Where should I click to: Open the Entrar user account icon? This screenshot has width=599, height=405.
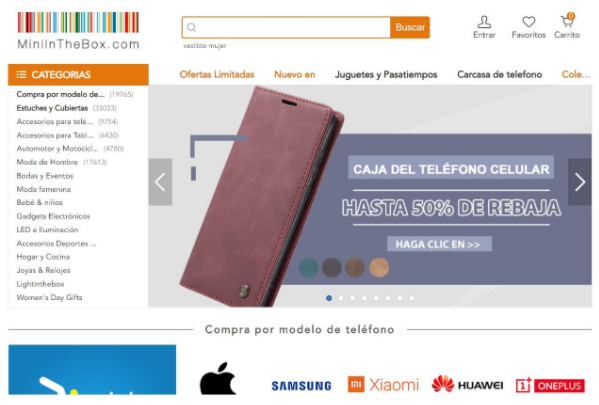pyautogui.click(x=484, y=22)
